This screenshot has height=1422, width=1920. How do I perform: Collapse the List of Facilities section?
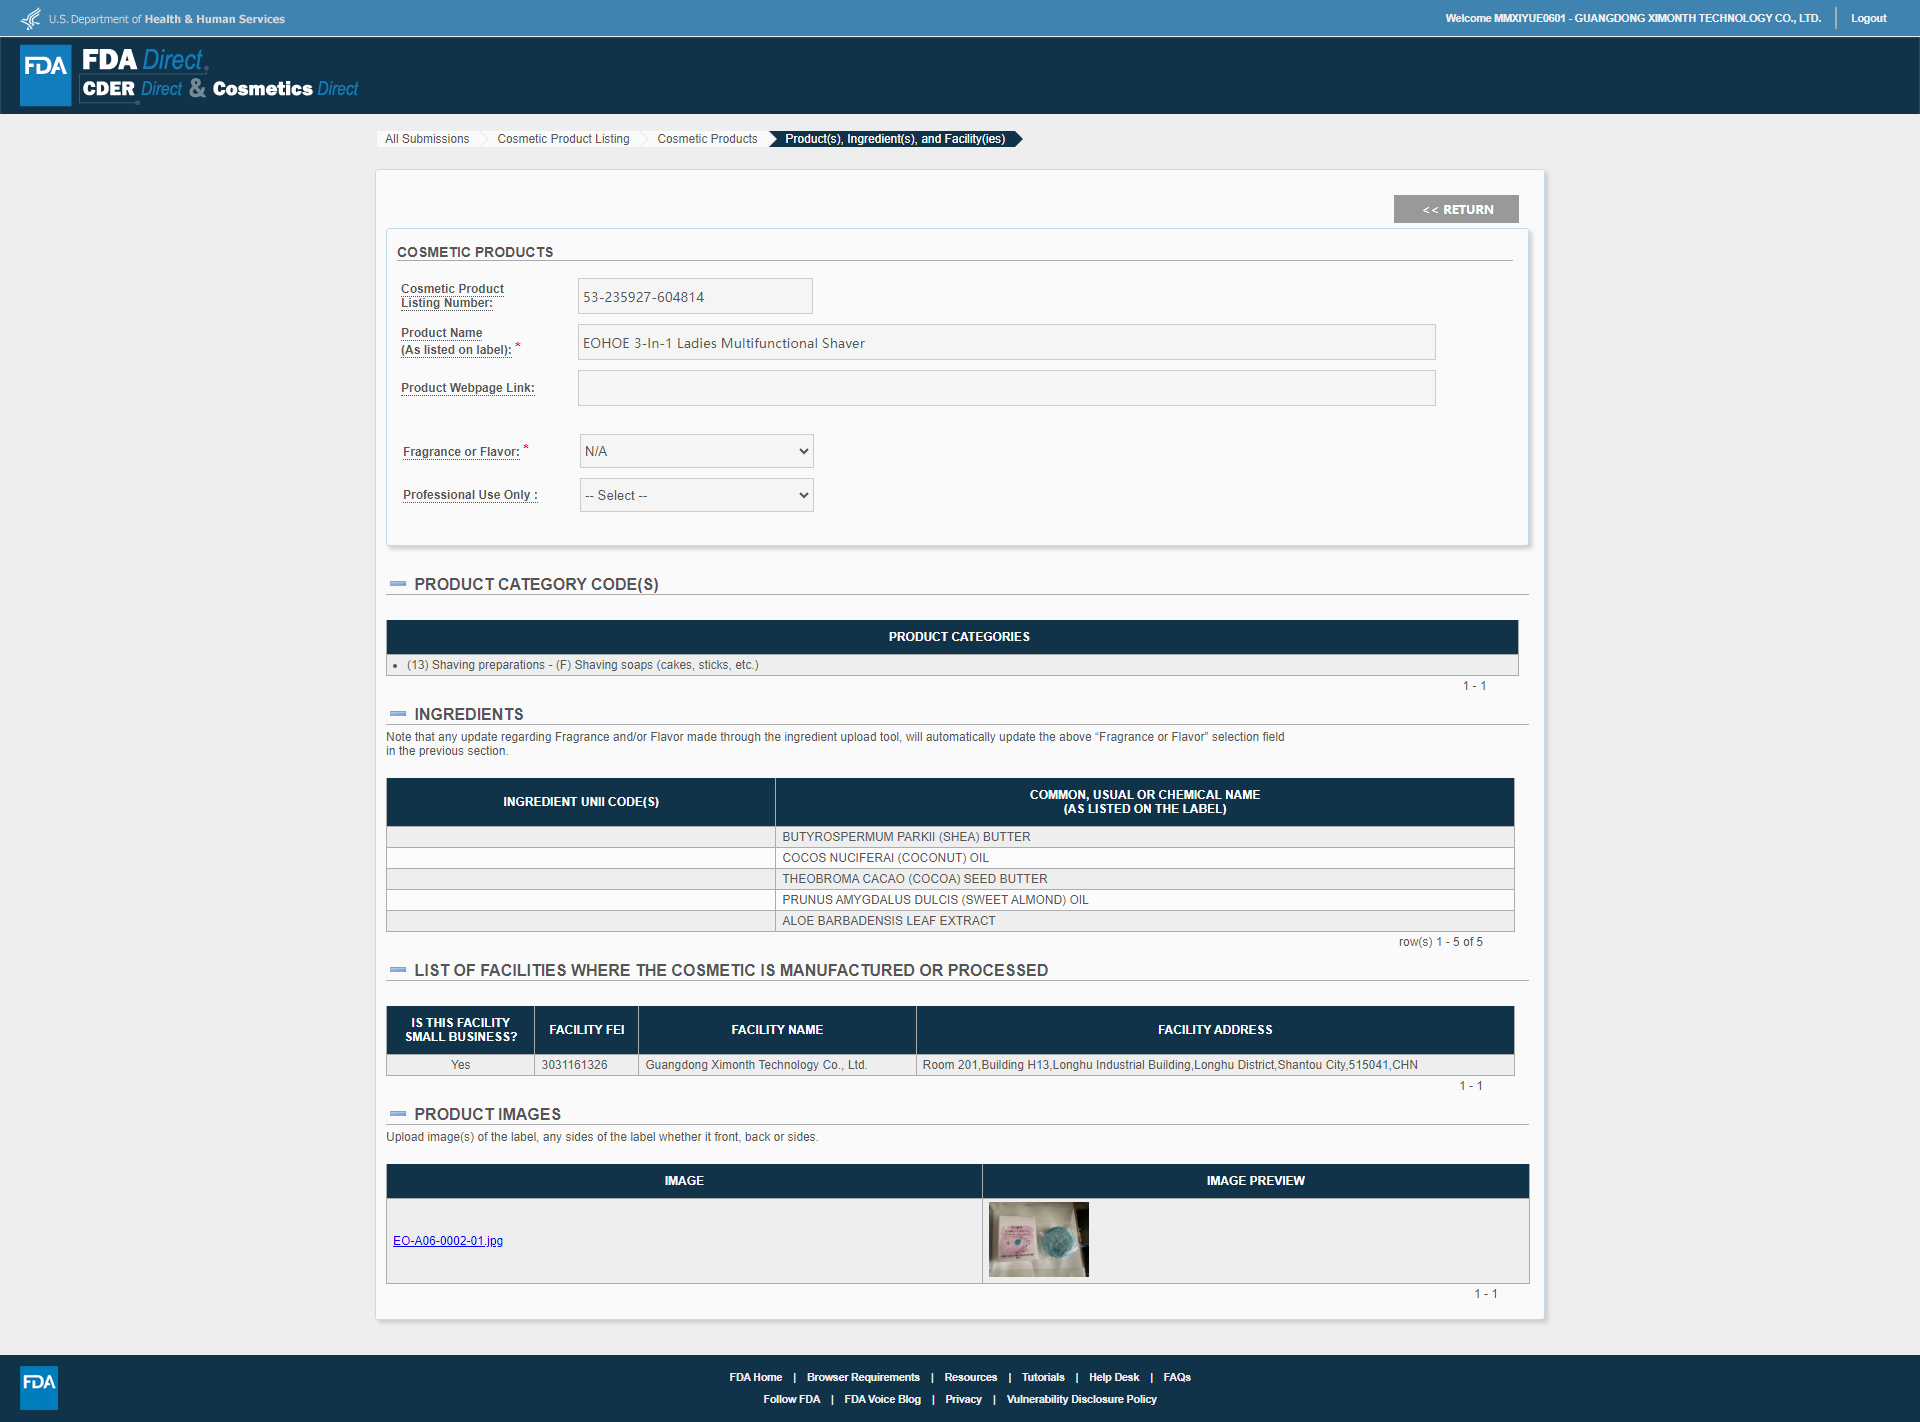tap(398, 970)
